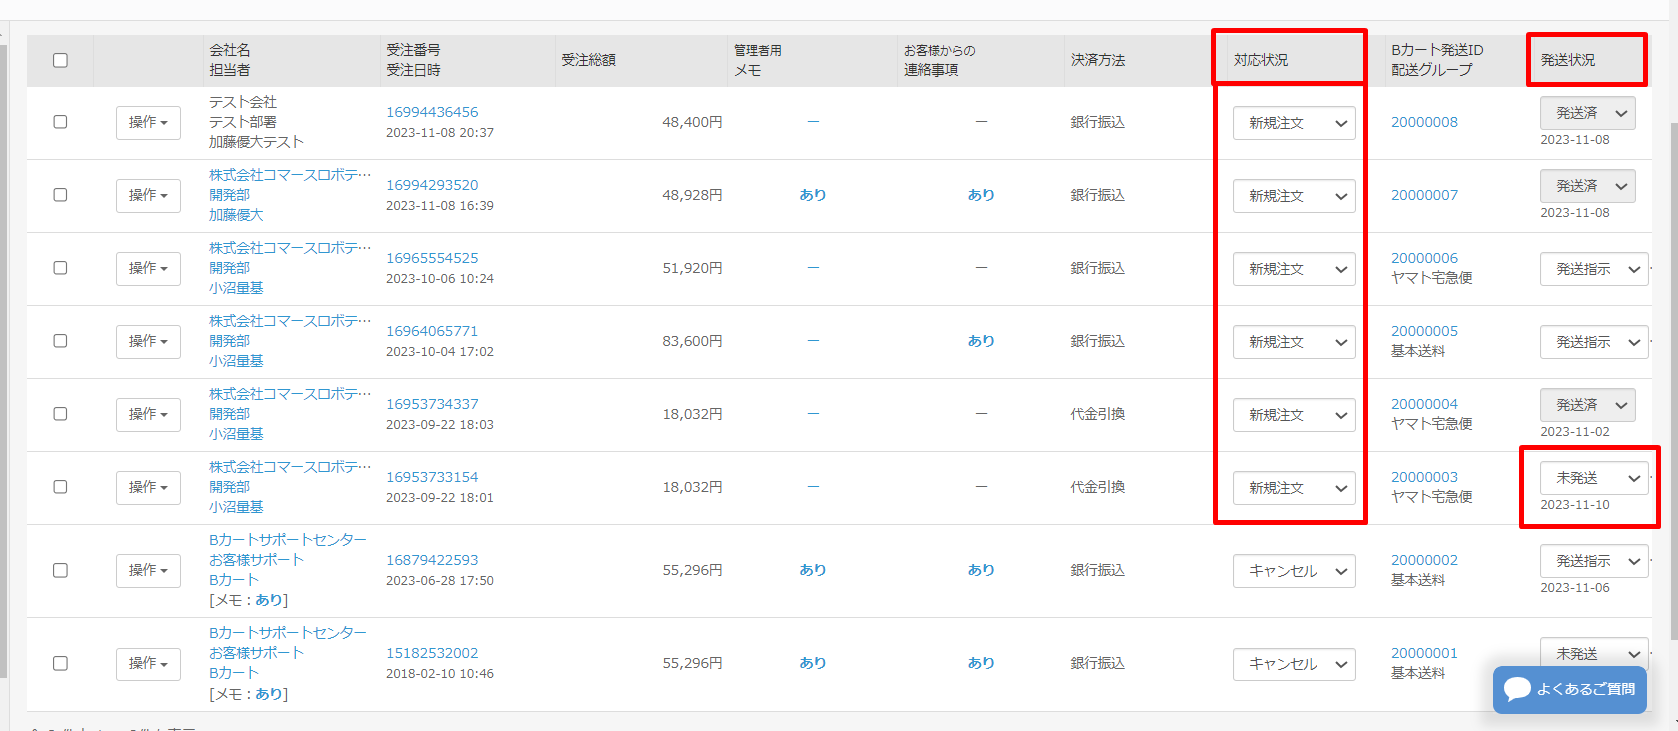Change 対応状況 dropdown for order 16964065771
This screenshot has height=731, width=1678.
click(1294, 342)
